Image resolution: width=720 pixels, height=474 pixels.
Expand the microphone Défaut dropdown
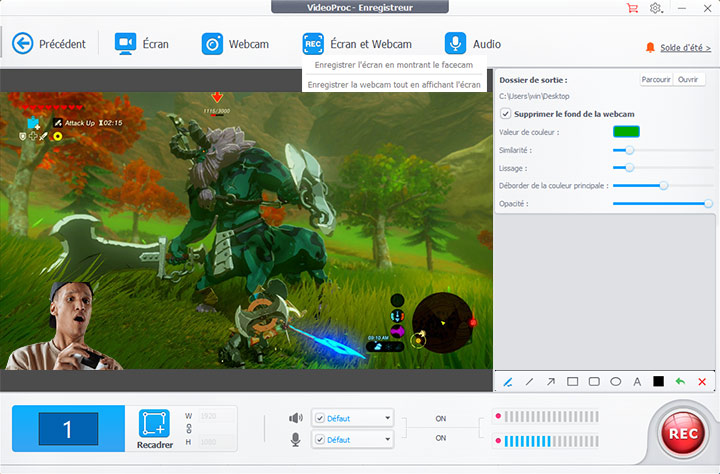[x=387, y=439]
